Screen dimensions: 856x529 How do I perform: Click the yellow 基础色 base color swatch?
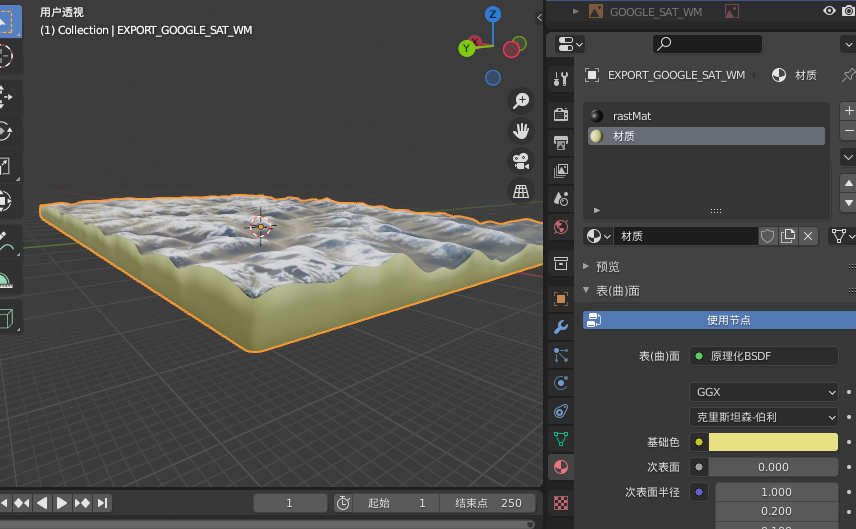coord(773,442)
